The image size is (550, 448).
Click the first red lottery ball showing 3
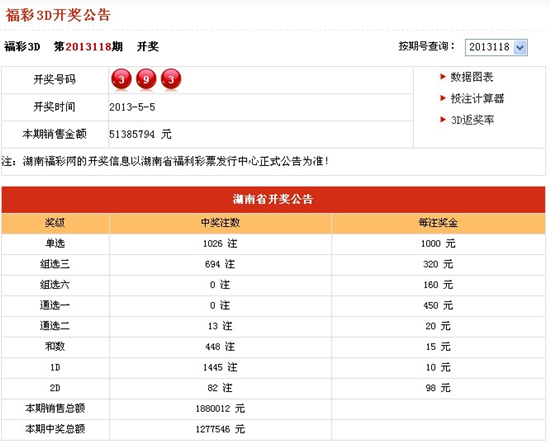[x=121, y=79]
